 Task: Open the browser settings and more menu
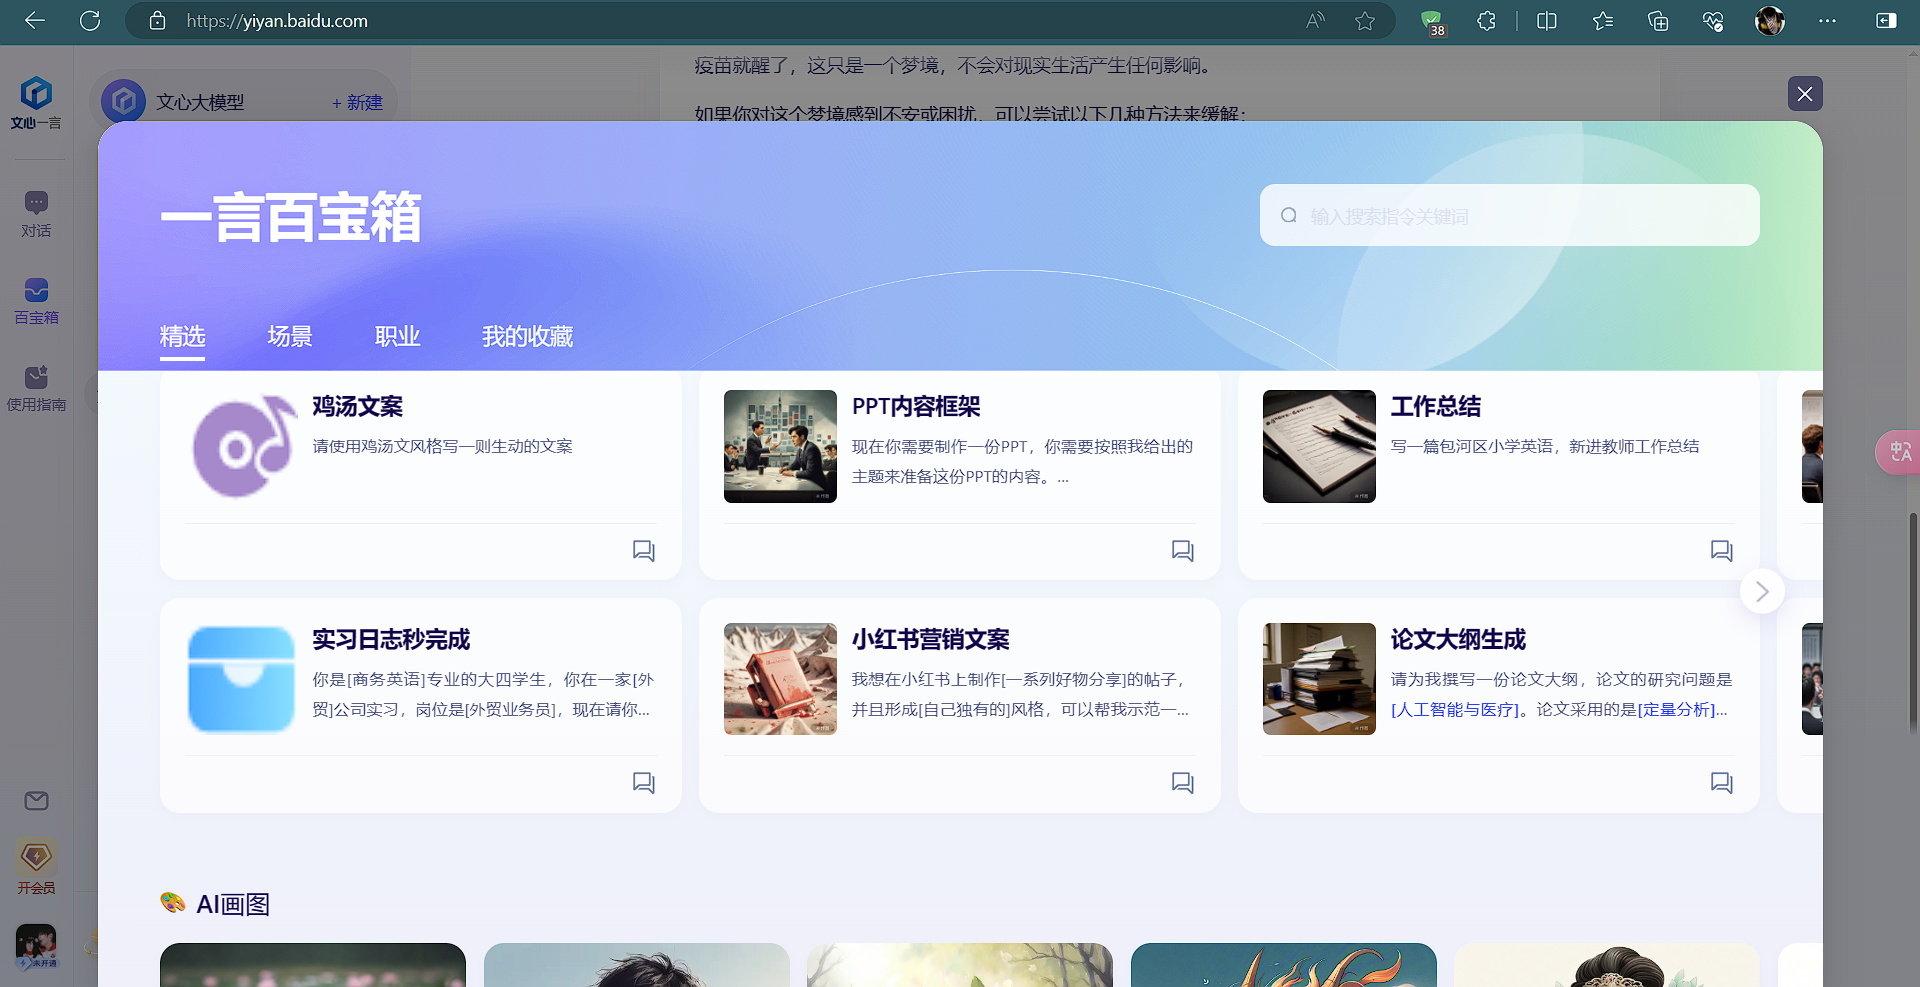click(x=1827, y=21)
